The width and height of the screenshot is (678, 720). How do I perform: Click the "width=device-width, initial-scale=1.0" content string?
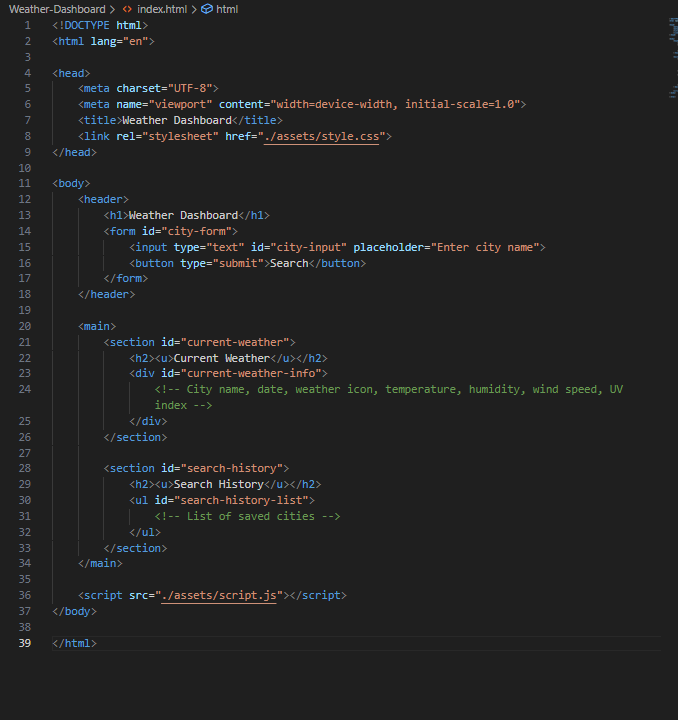click(395, 104)
